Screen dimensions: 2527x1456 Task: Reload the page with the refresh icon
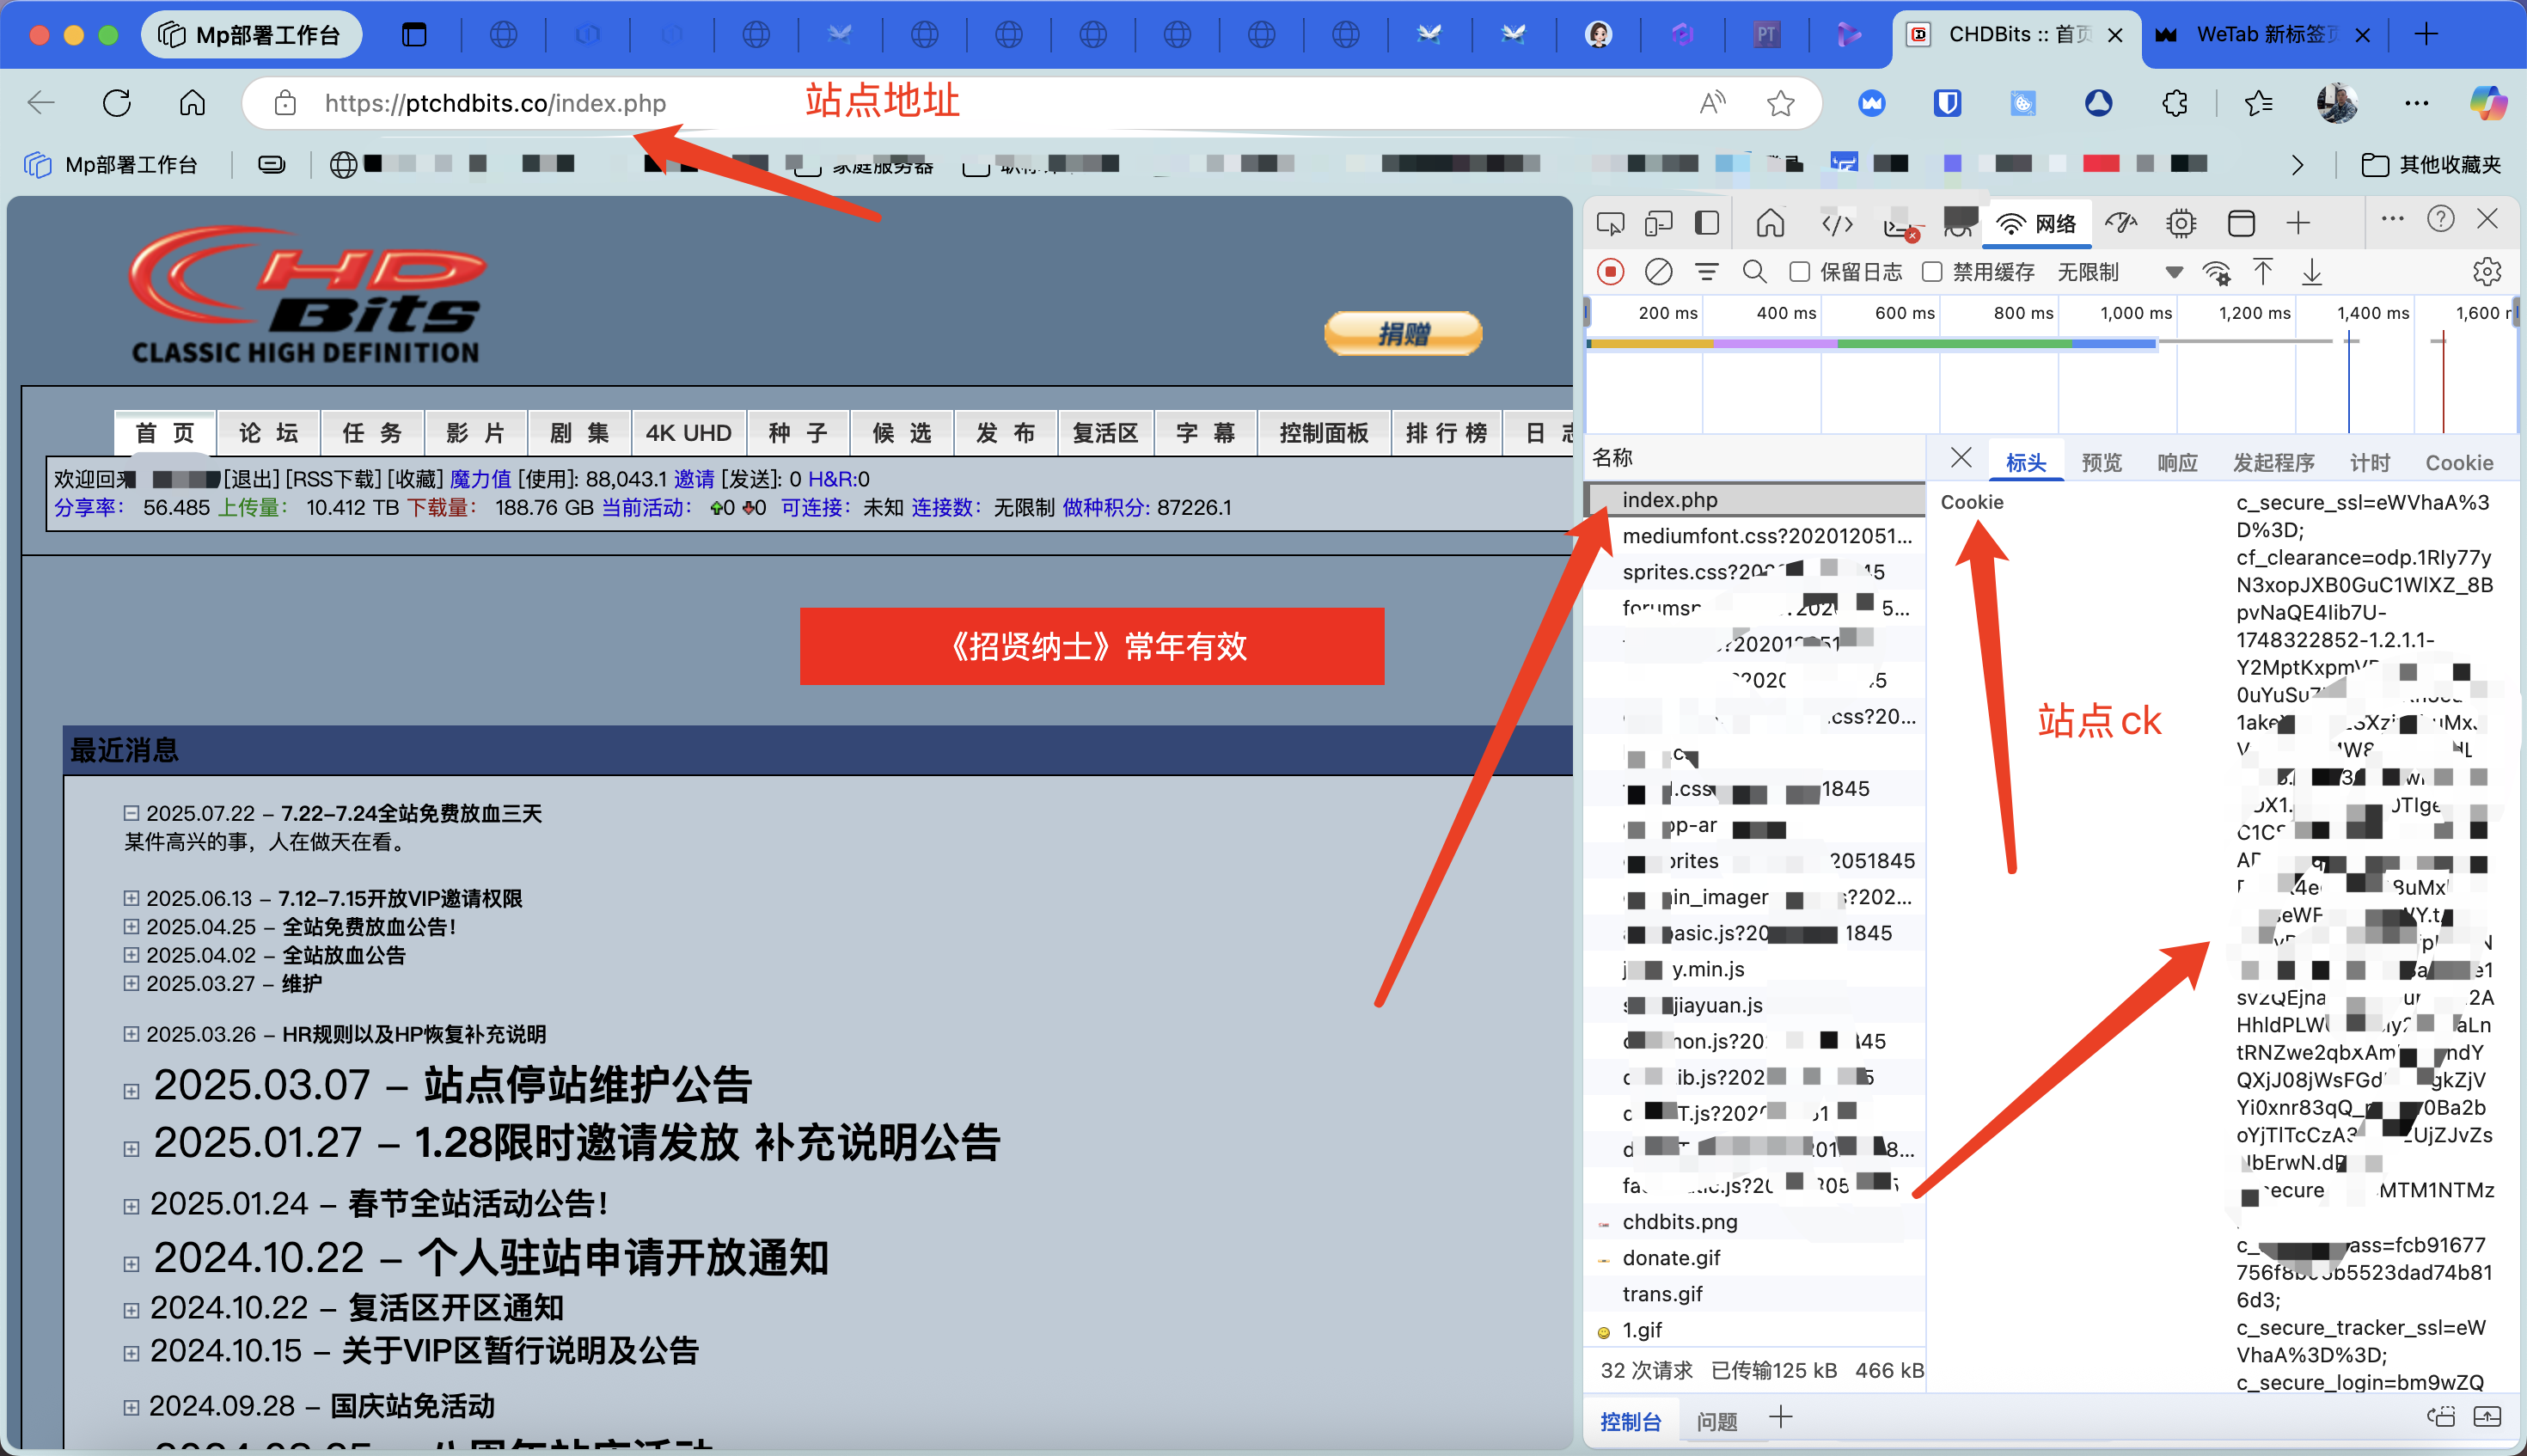point(117,103)
